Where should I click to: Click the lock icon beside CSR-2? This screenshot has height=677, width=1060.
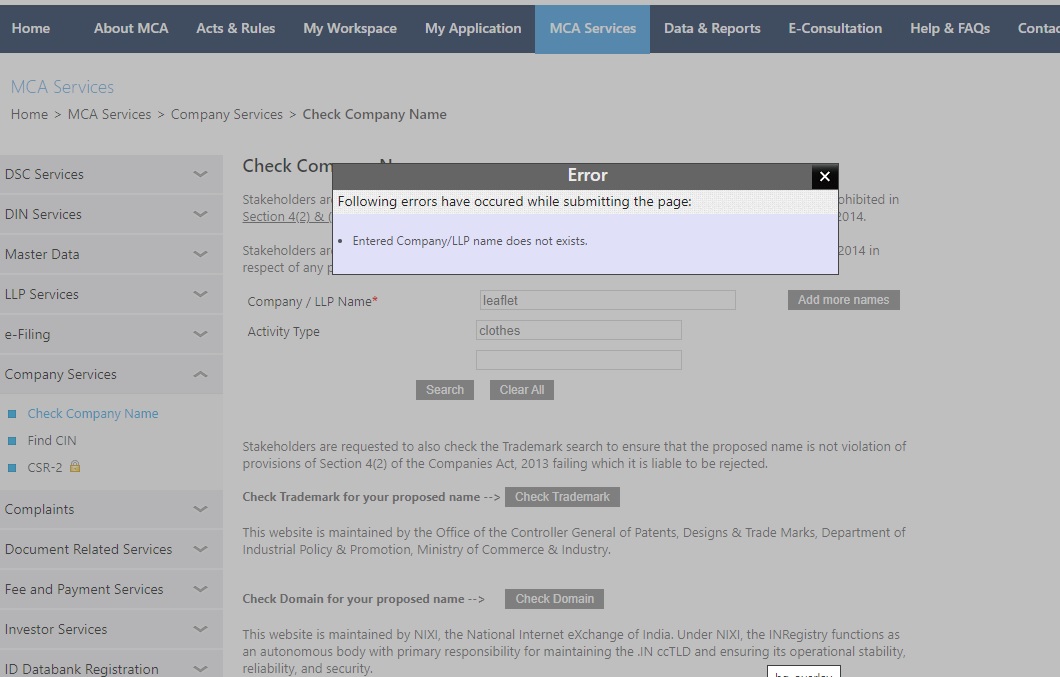75,466
